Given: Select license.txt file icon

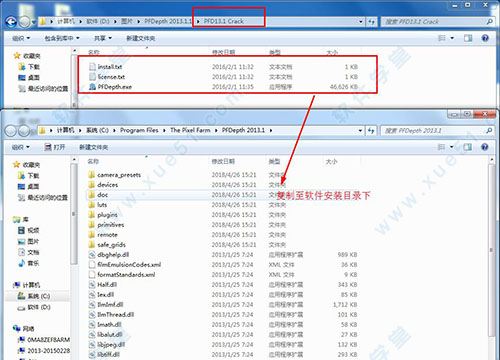Looking at the screenshot, I should tap(92, 76).
